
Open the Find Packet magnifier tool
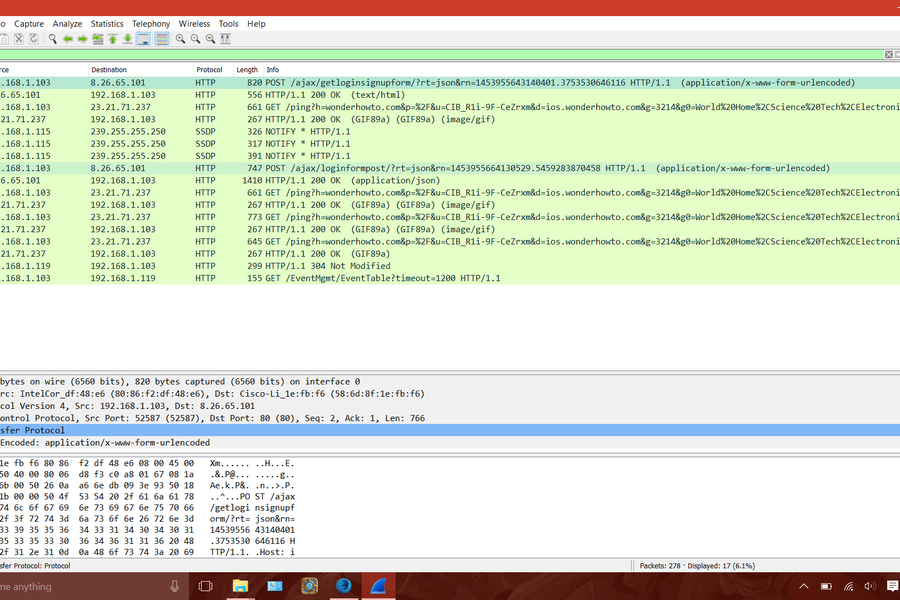[x=52, y=38]
